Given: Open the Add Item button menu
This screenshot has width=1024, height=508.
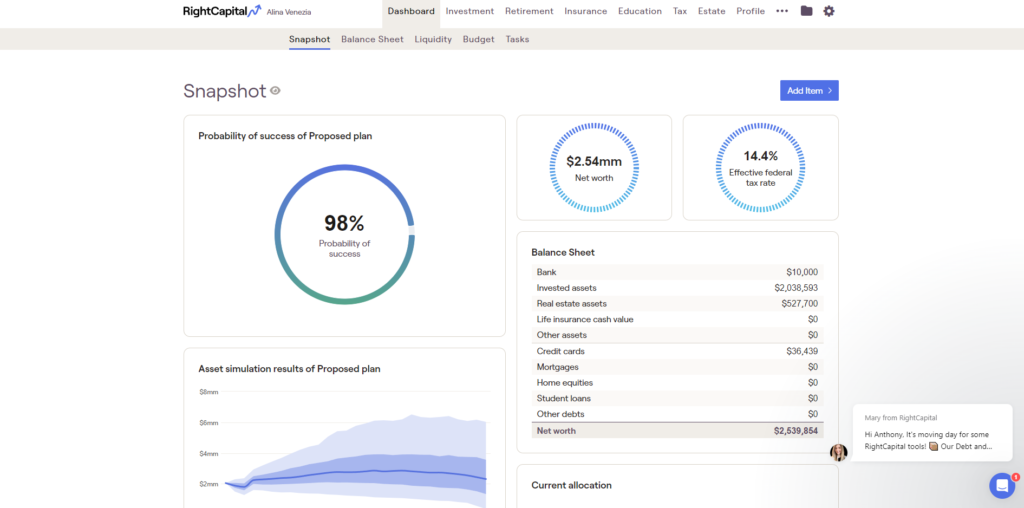Looking at the screenshot, I should [x=809, y=91].
